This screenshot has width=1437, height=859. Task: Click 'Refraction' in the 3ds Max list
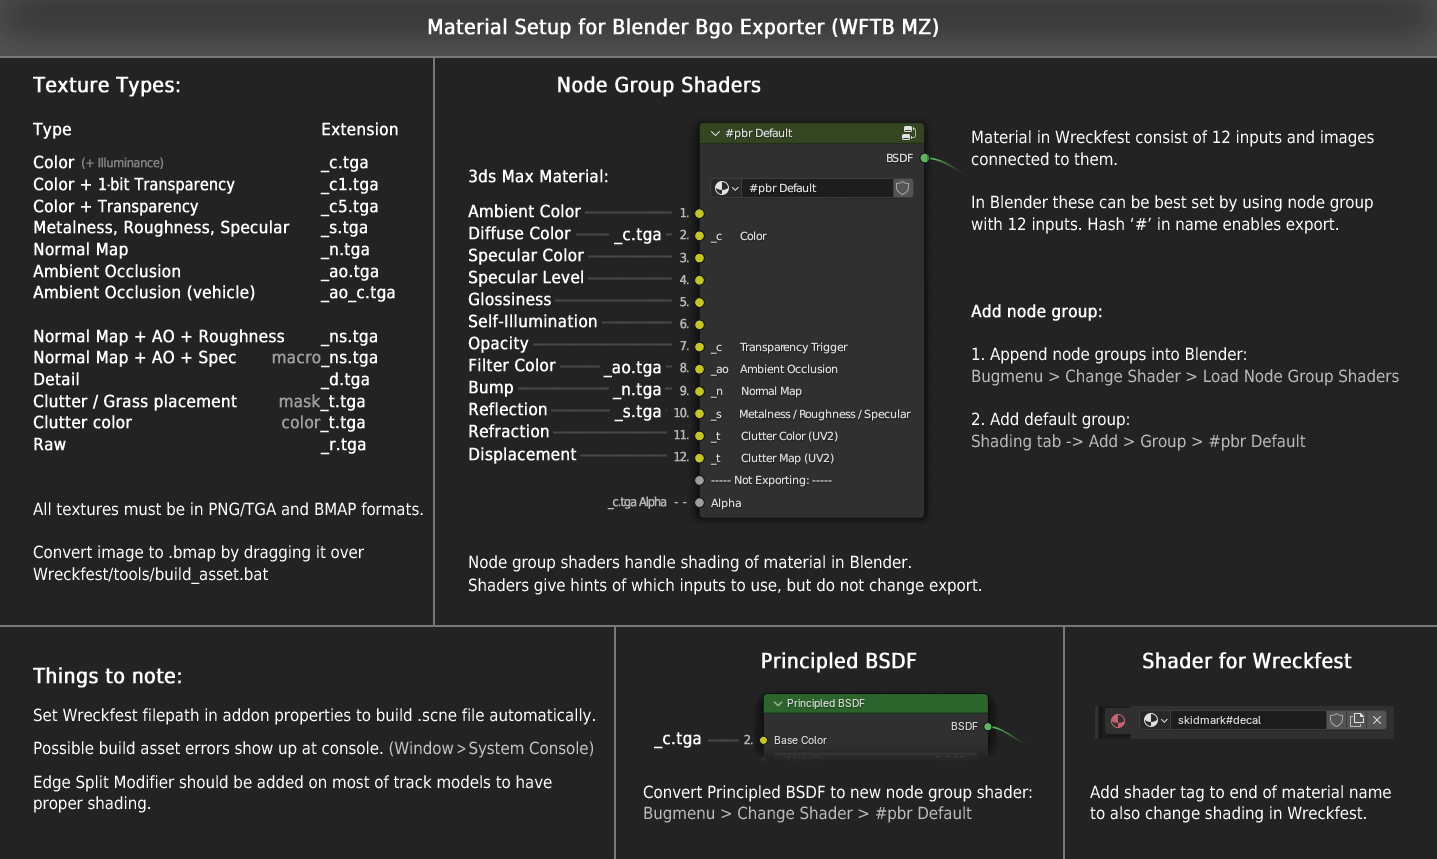[x=509, y=432]
